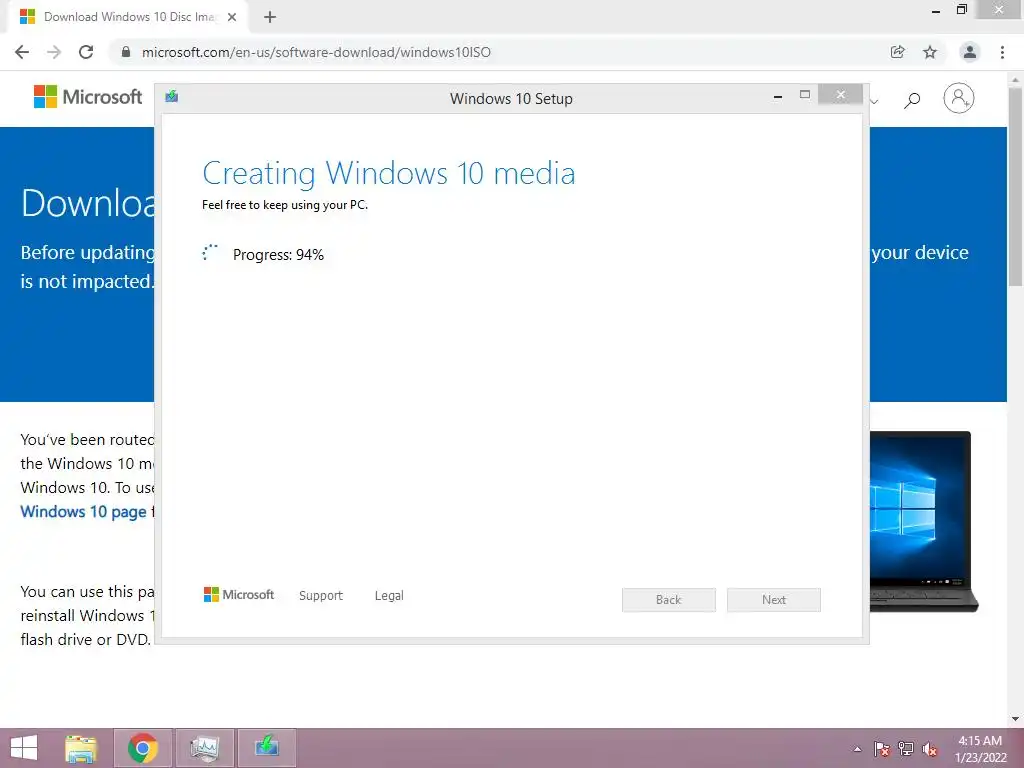Click Chrome's forward arrow
Image resolution: width=1024 pixels, height=768 pixels.
pos(54,52)
